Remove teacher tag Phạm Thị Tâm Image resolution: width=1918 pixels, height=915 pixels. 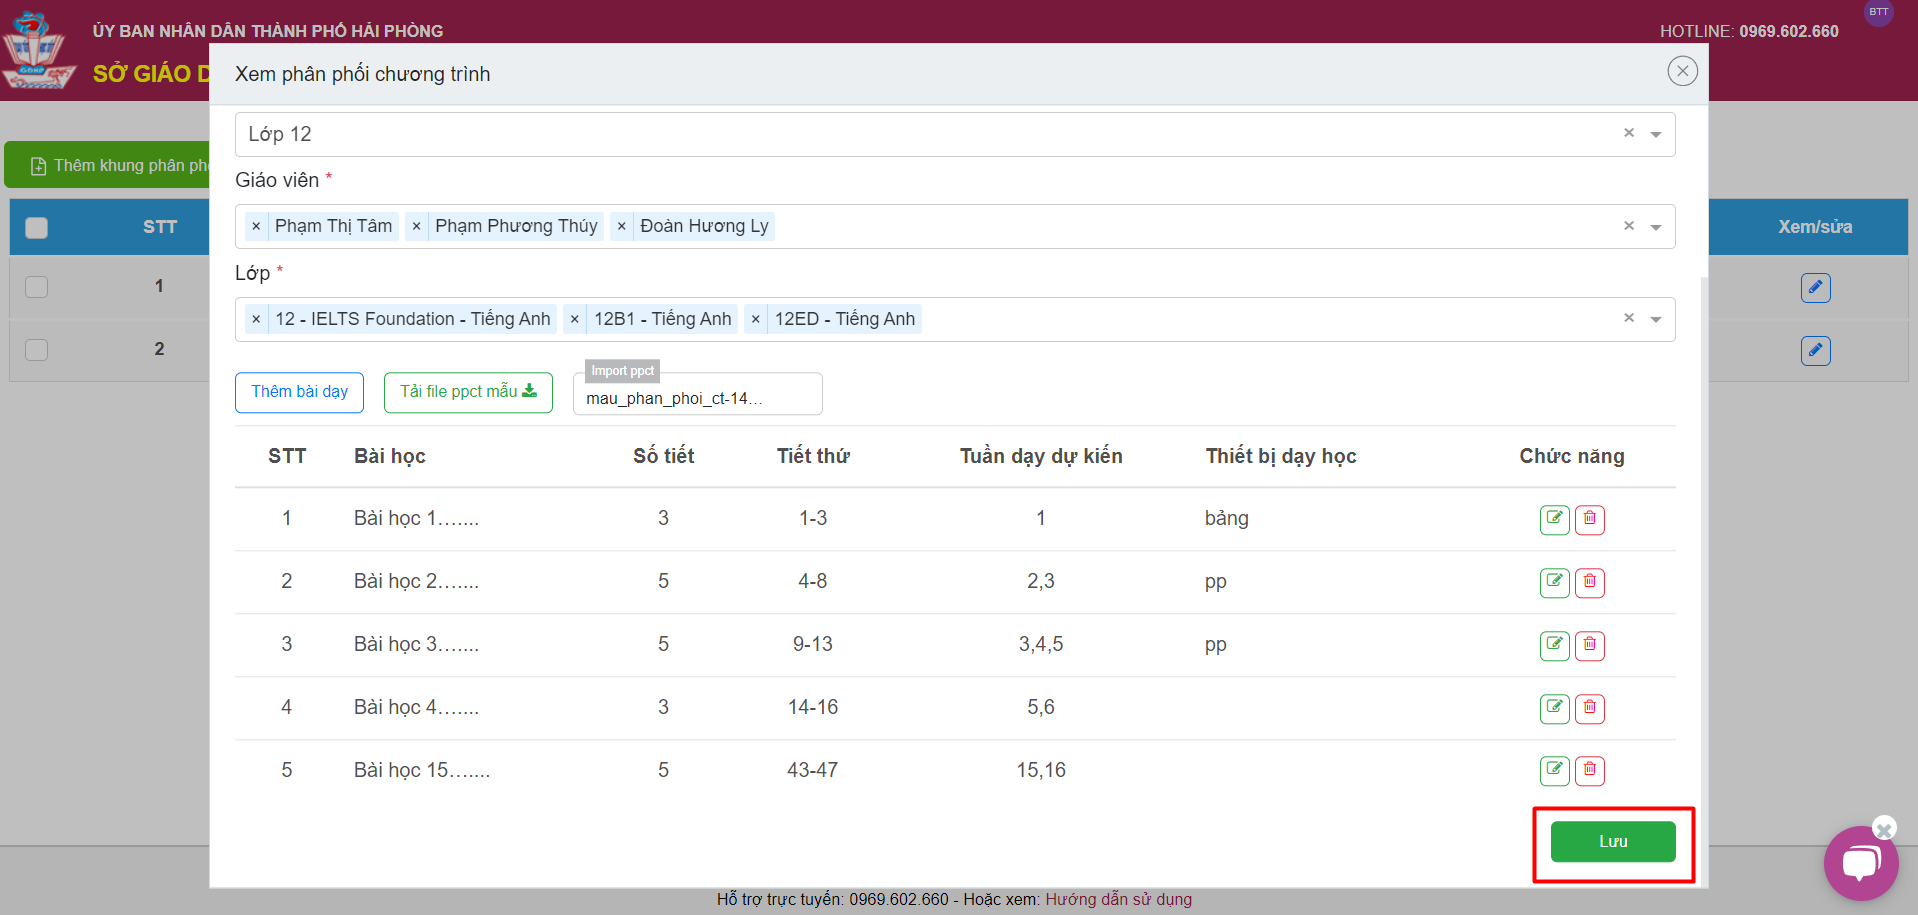pyautogui.click(x=257, y=227)
